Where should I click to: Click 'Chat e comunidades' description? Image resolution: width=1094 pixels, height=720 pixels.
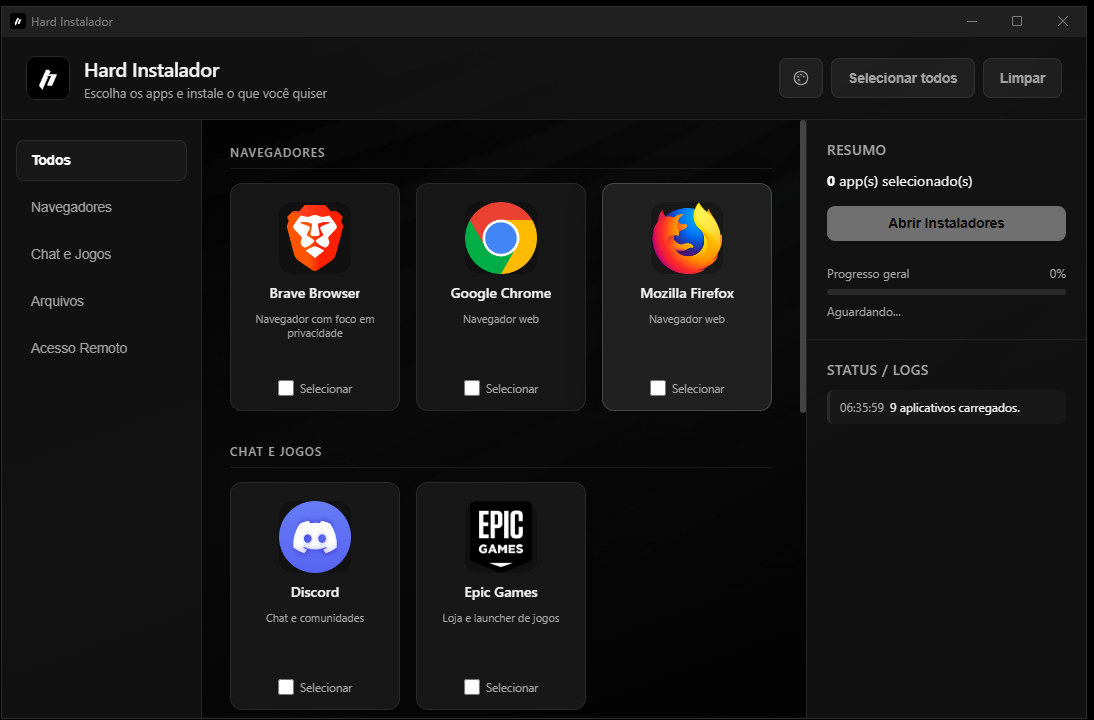(x=315, y=618)
